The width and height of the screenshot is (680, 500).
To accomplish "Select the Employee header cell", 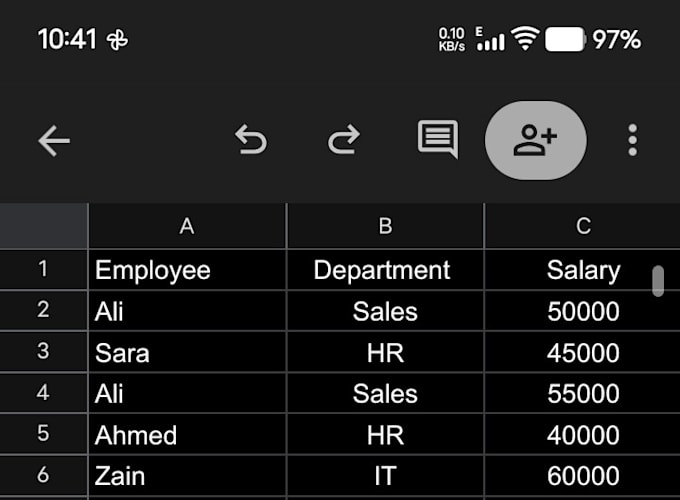I will pos(187,270).
